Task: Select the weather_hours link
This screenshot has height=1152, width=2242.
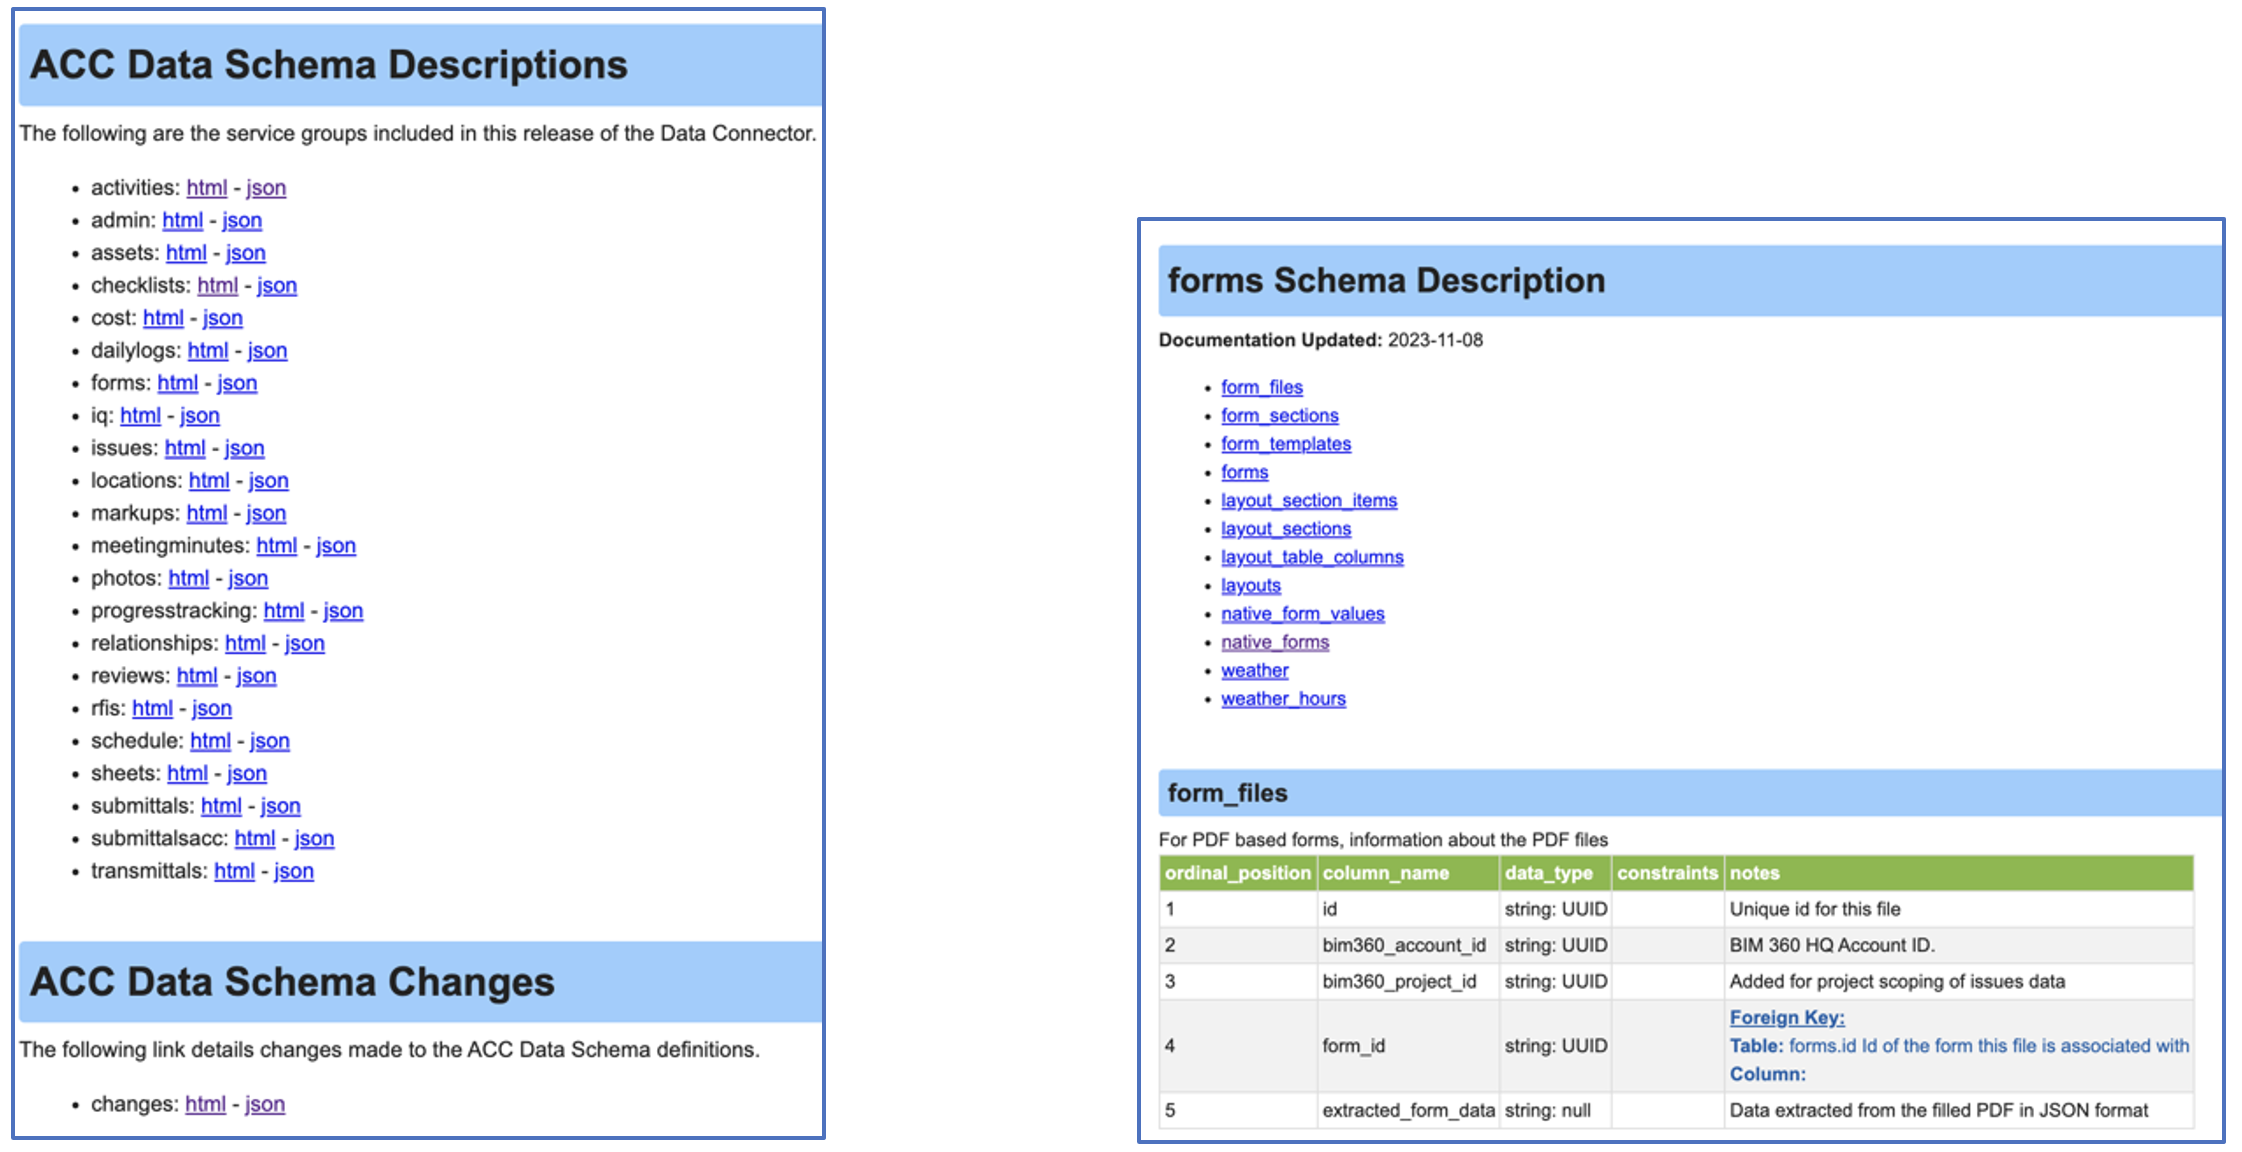Action: coord(1283,698)
